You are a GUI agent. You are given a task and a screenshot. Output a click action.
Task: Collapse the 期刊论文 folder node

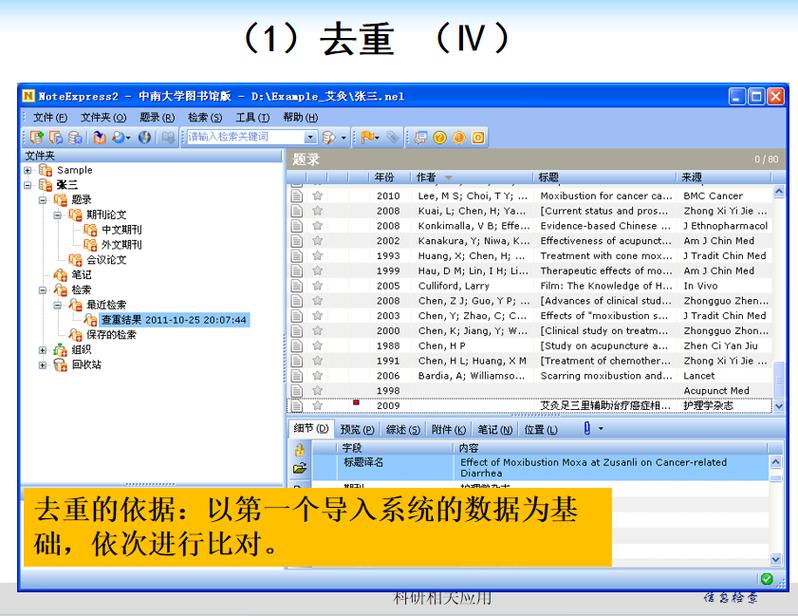pos(58,215)
